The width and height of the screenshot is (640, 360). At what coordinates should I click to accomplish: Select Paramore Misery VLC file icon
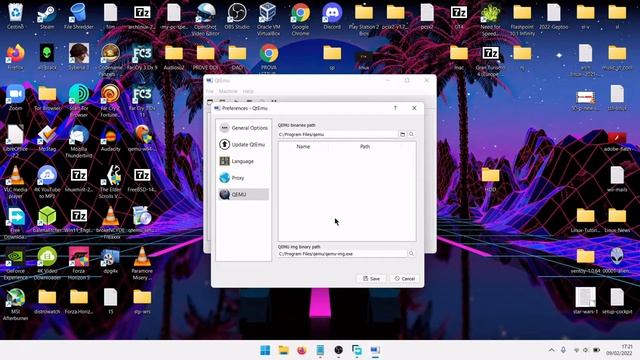[142, 264]
